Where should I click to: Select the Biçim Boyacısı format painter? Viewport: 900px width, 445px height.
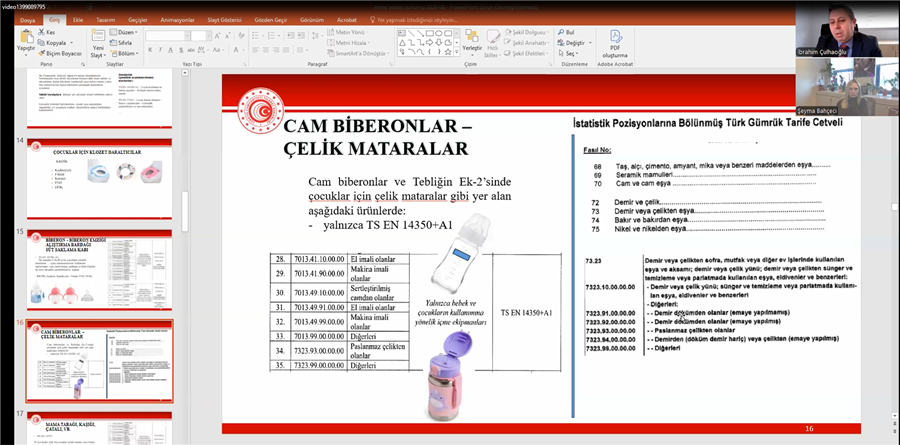point(60,53)
